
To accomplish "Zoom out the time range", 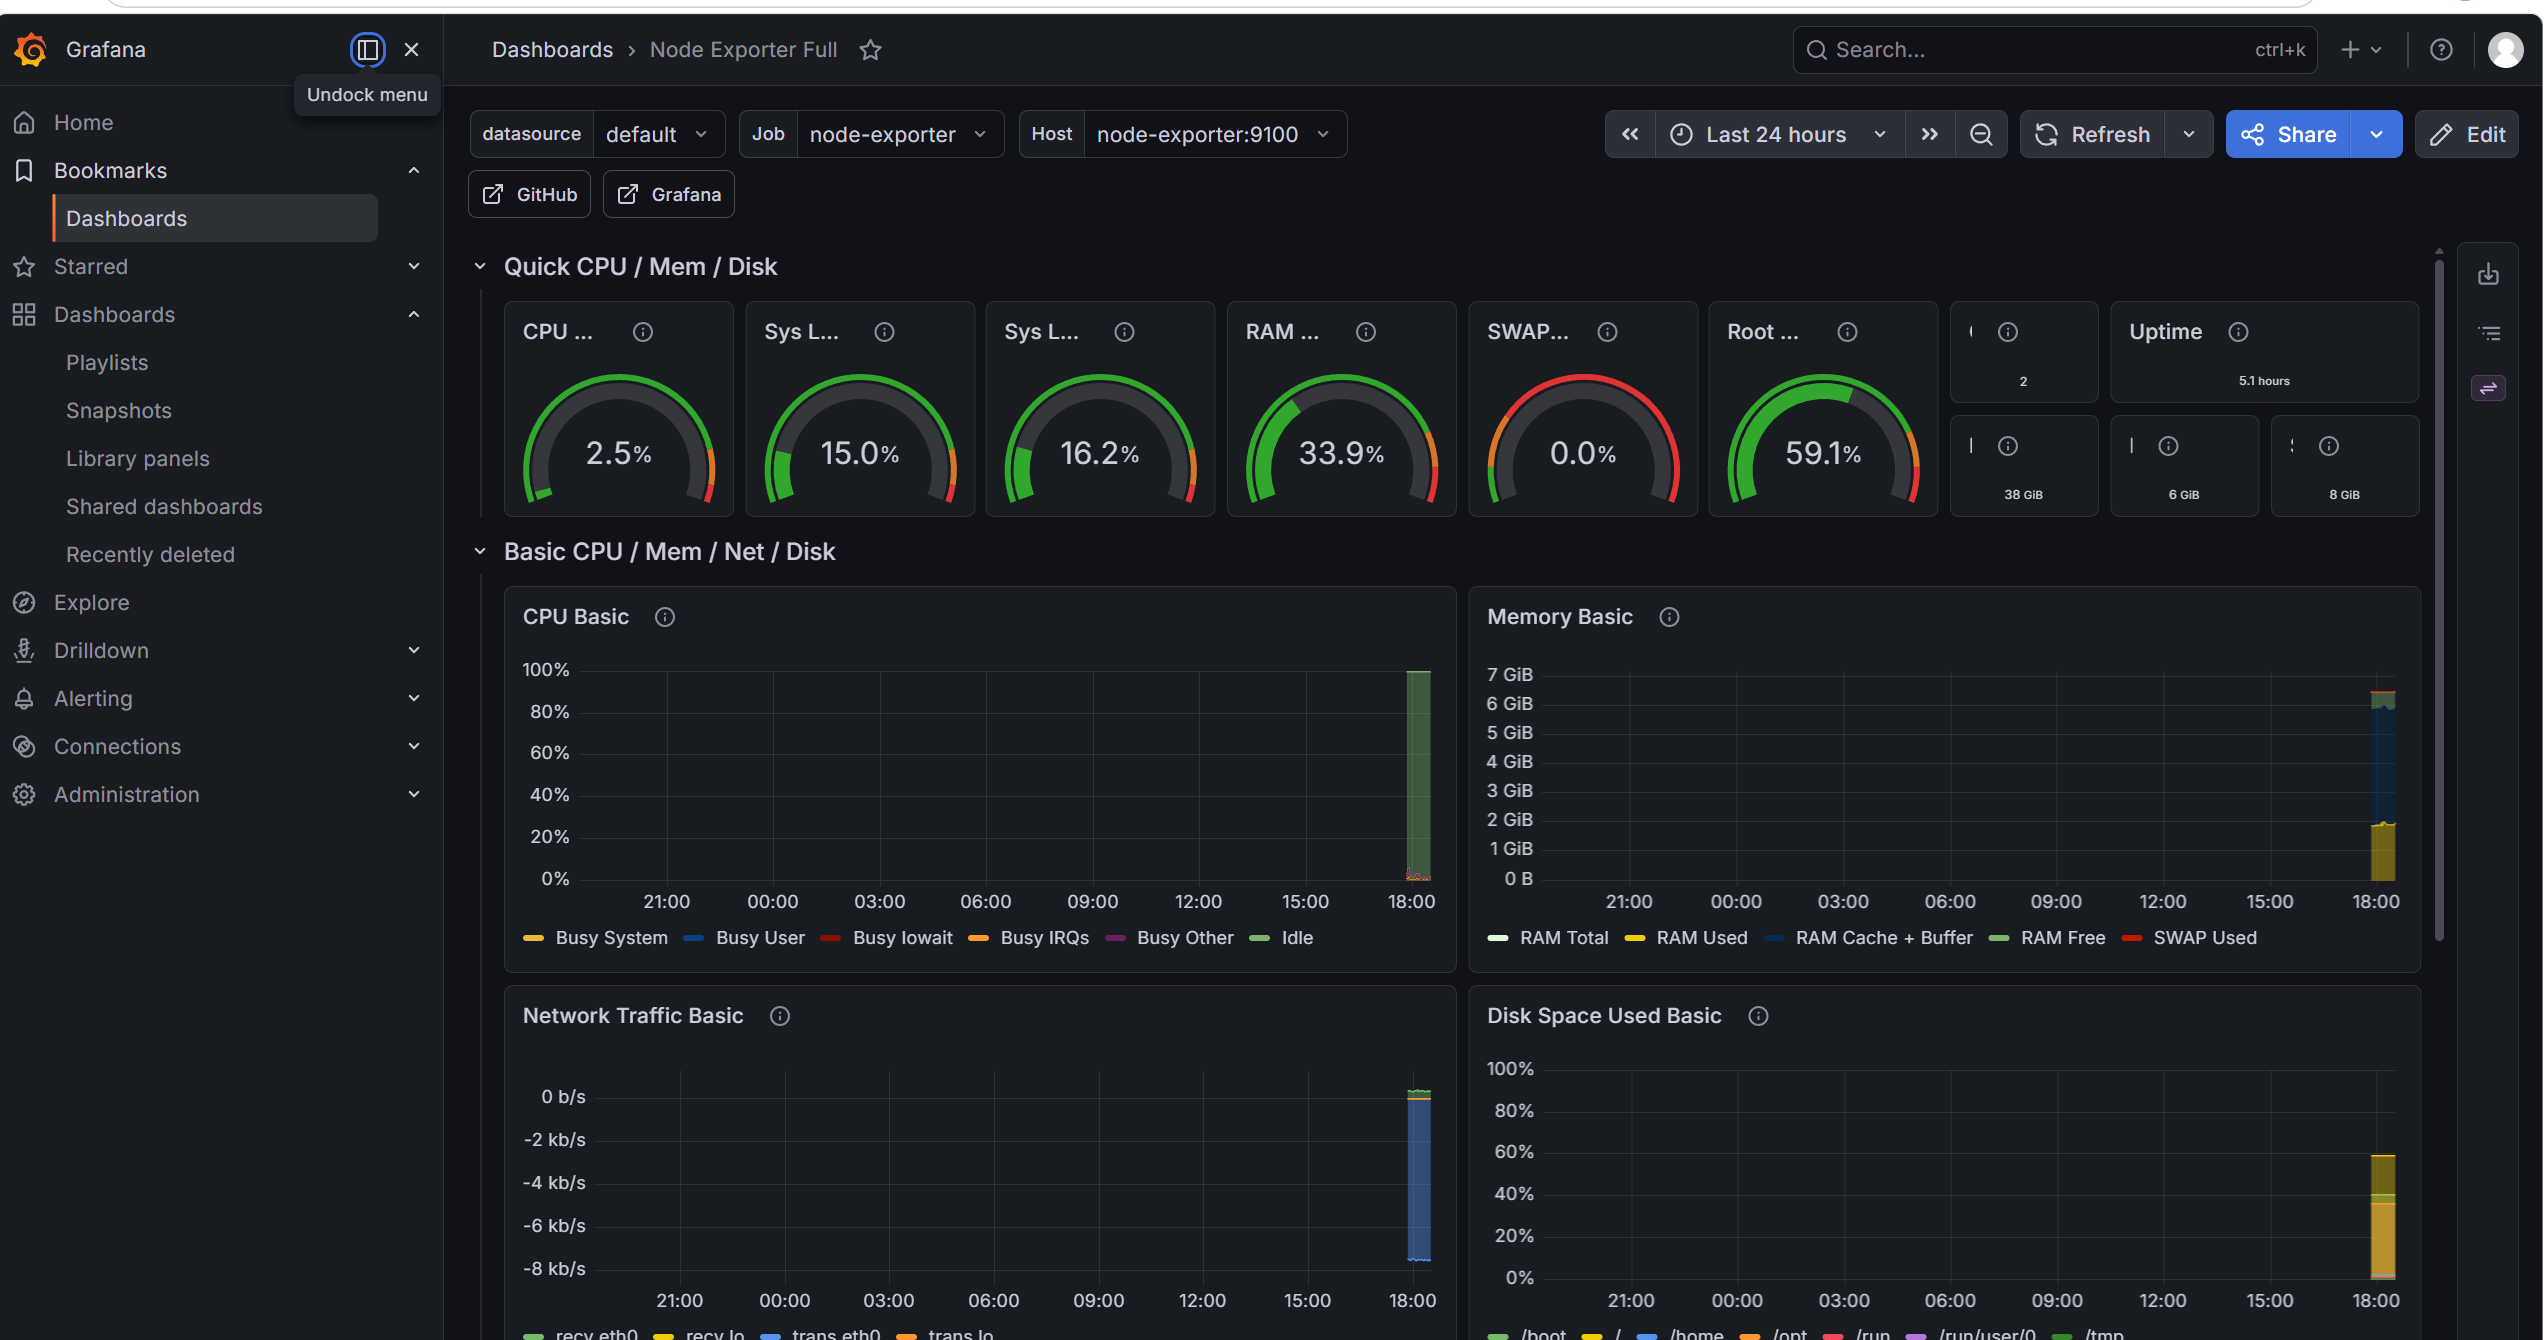I will point(1981,134).
